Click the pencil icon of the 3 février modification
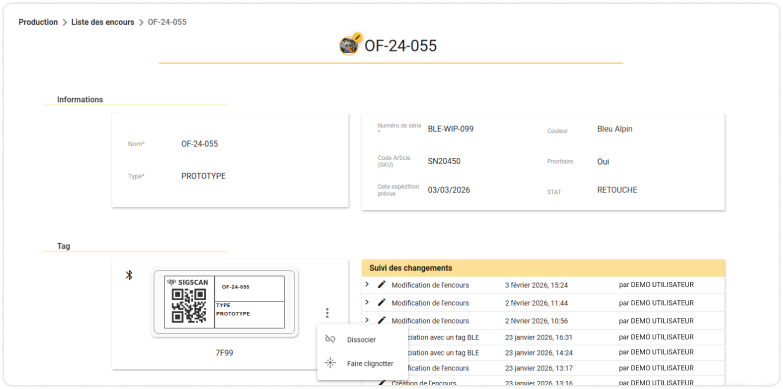Viewport: 783px width, 389px height. [x=382, y=285]
